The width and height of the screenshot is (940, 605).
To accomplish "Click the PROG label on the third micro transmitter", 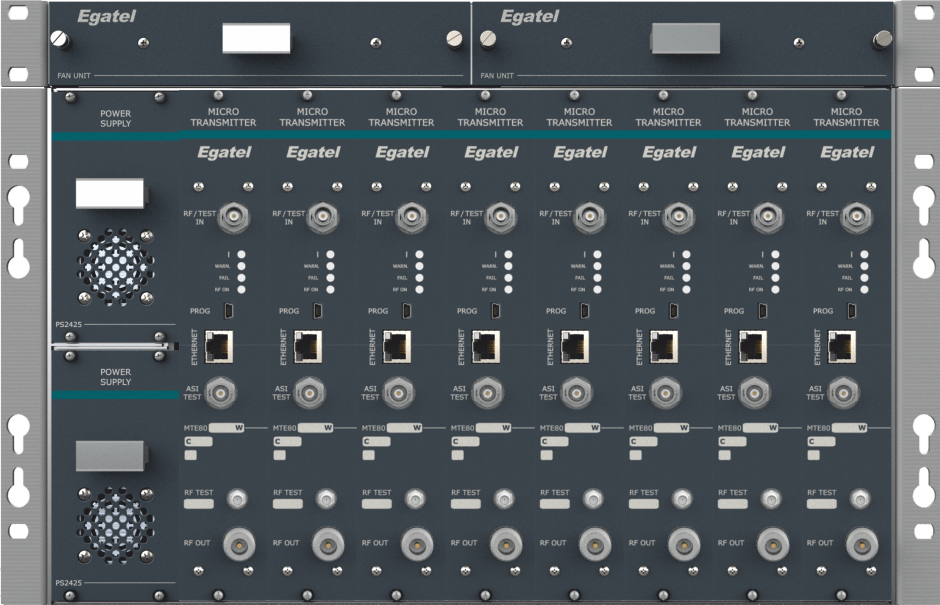I will click(x=378, y=311).
